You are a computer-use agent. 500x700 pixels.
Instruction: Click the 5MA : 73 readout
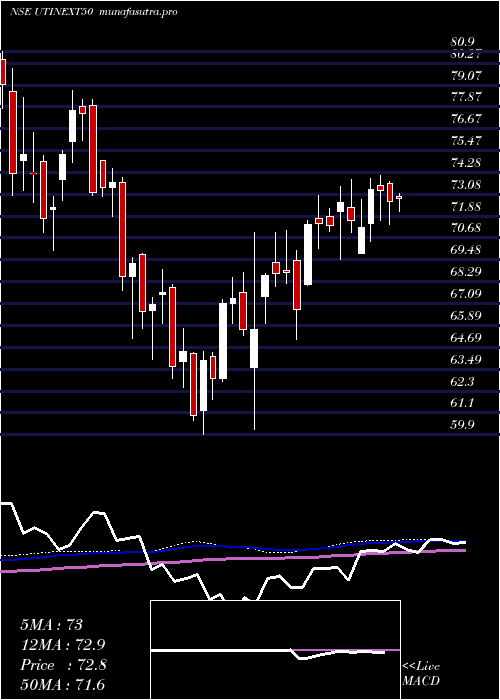pos(52,625)
